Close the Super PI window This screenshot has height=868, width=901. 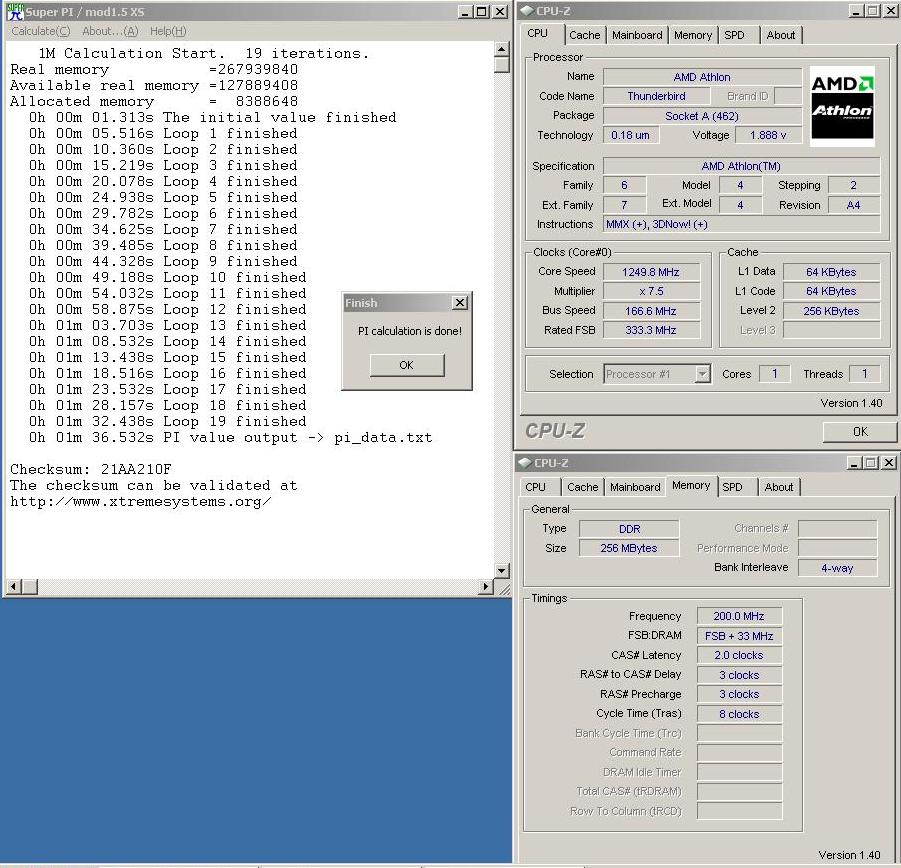500,11
